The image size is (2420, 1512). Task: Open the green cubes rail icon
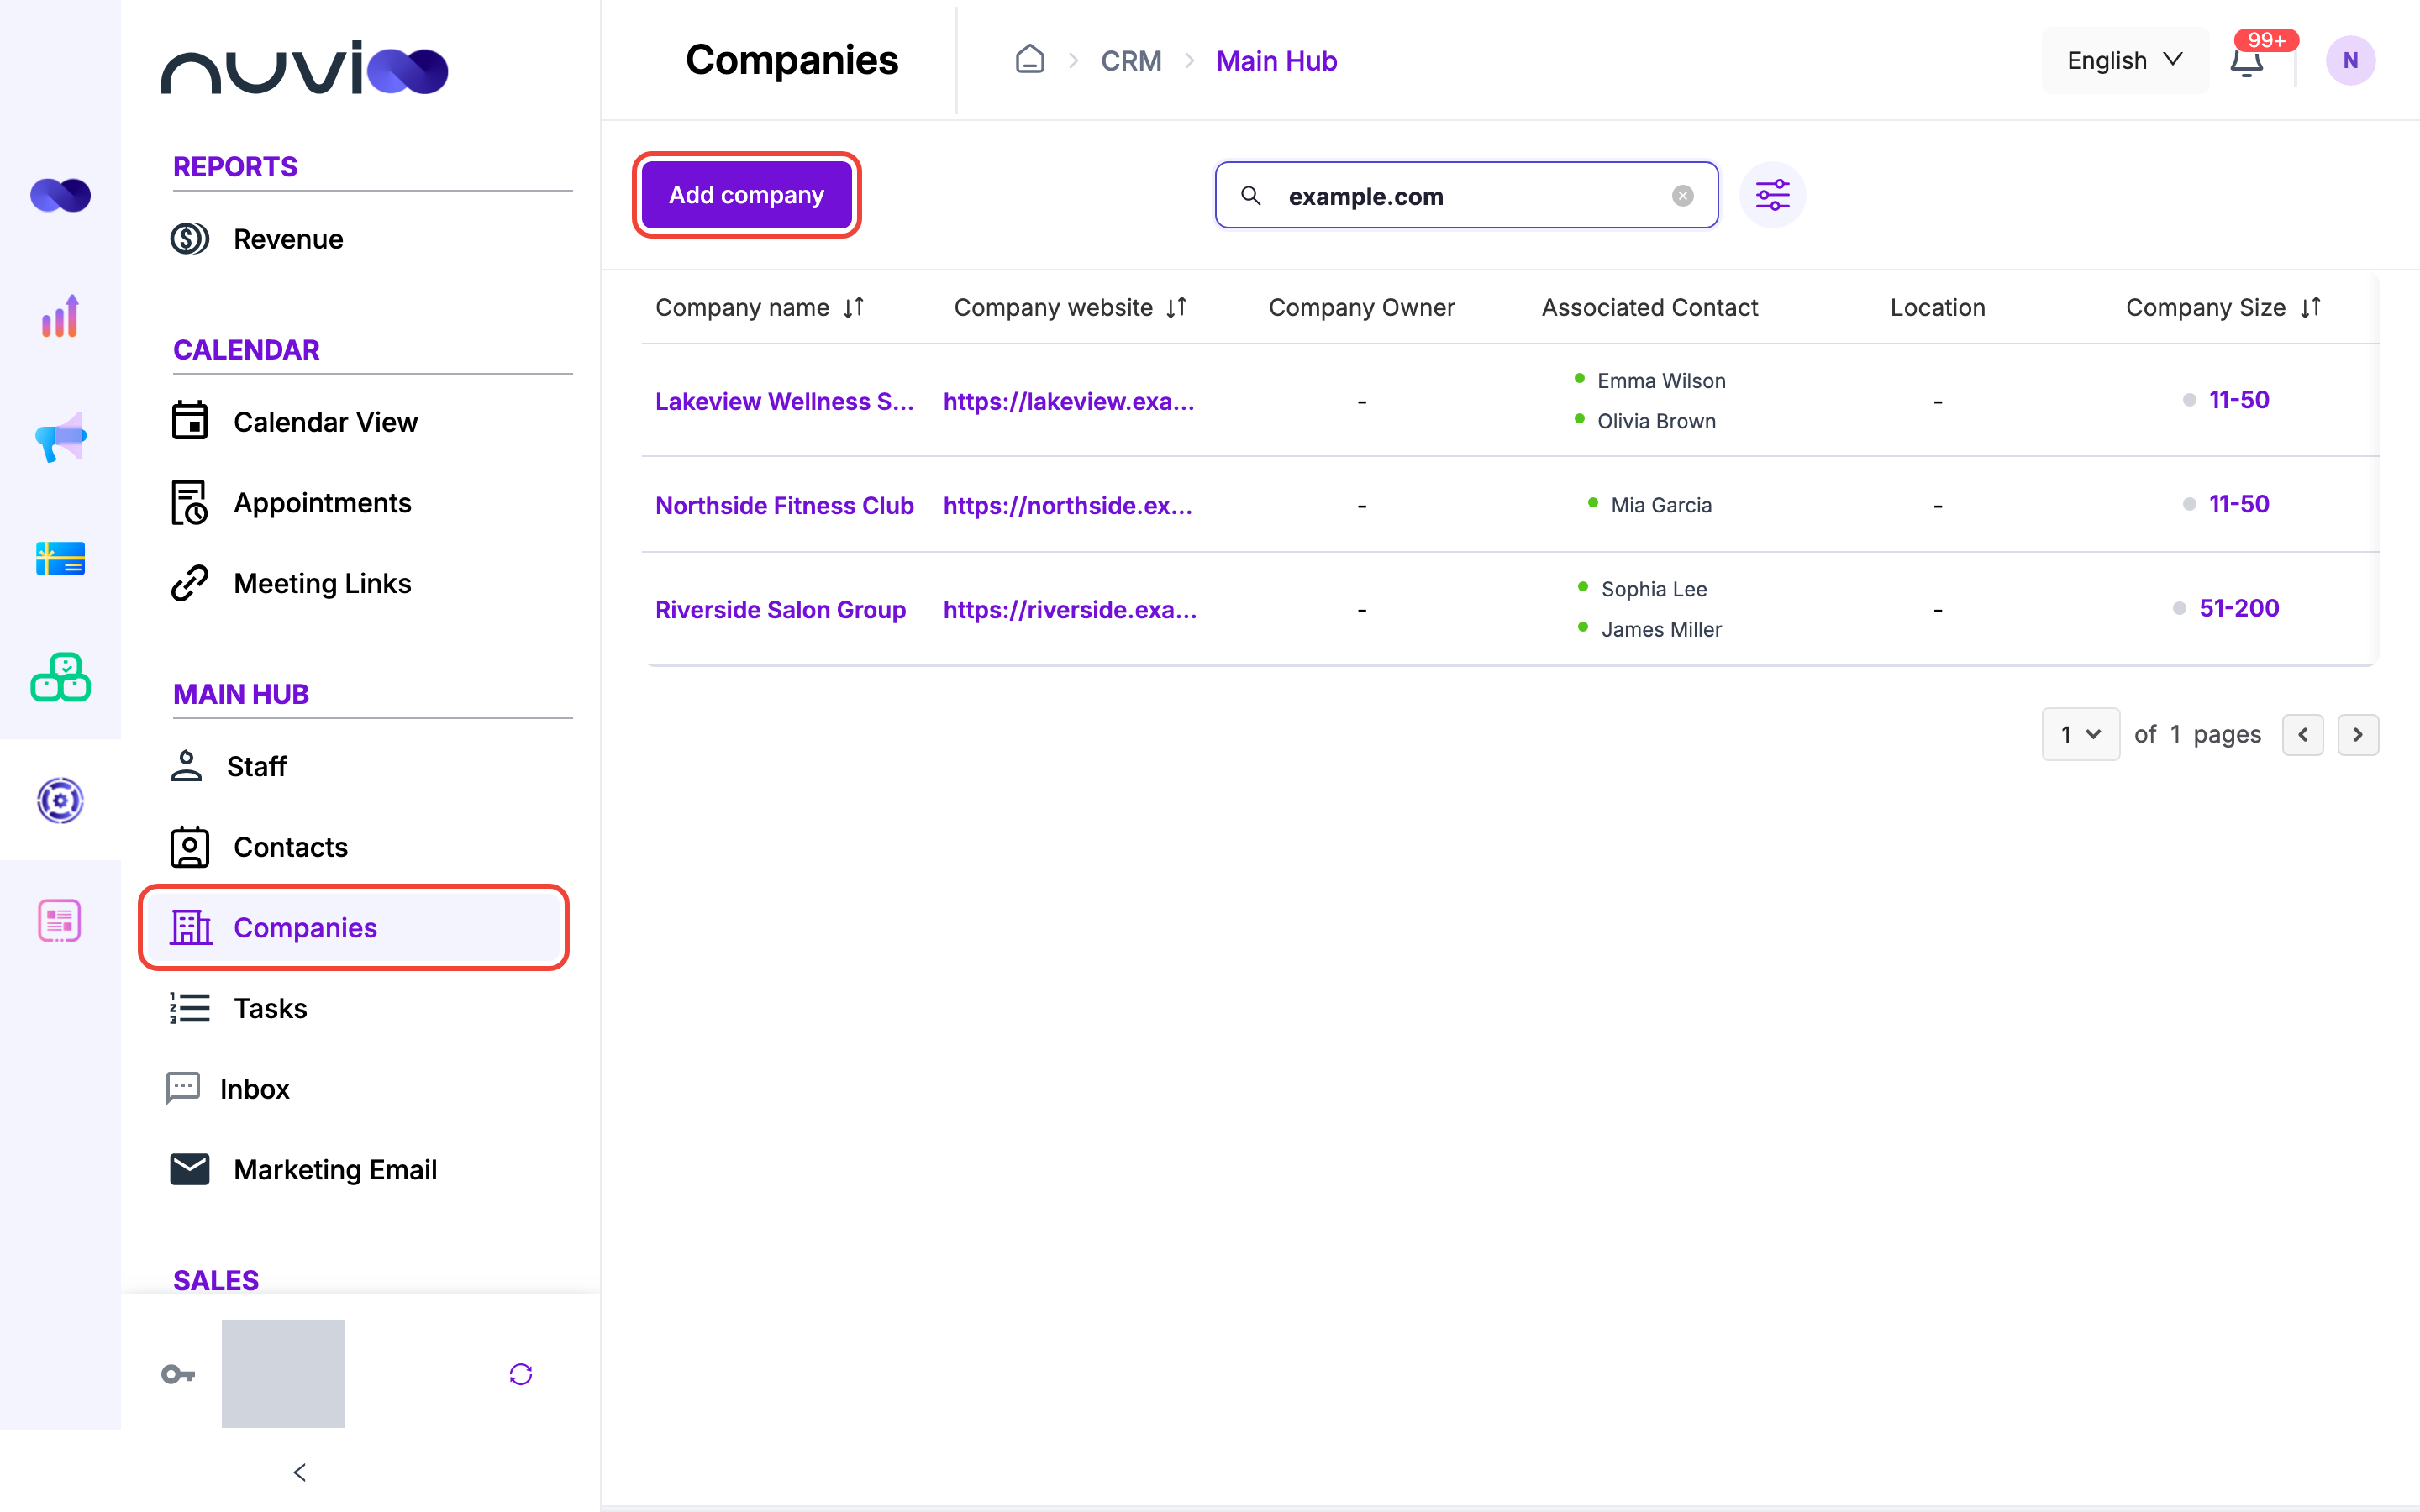click(60, 678)
